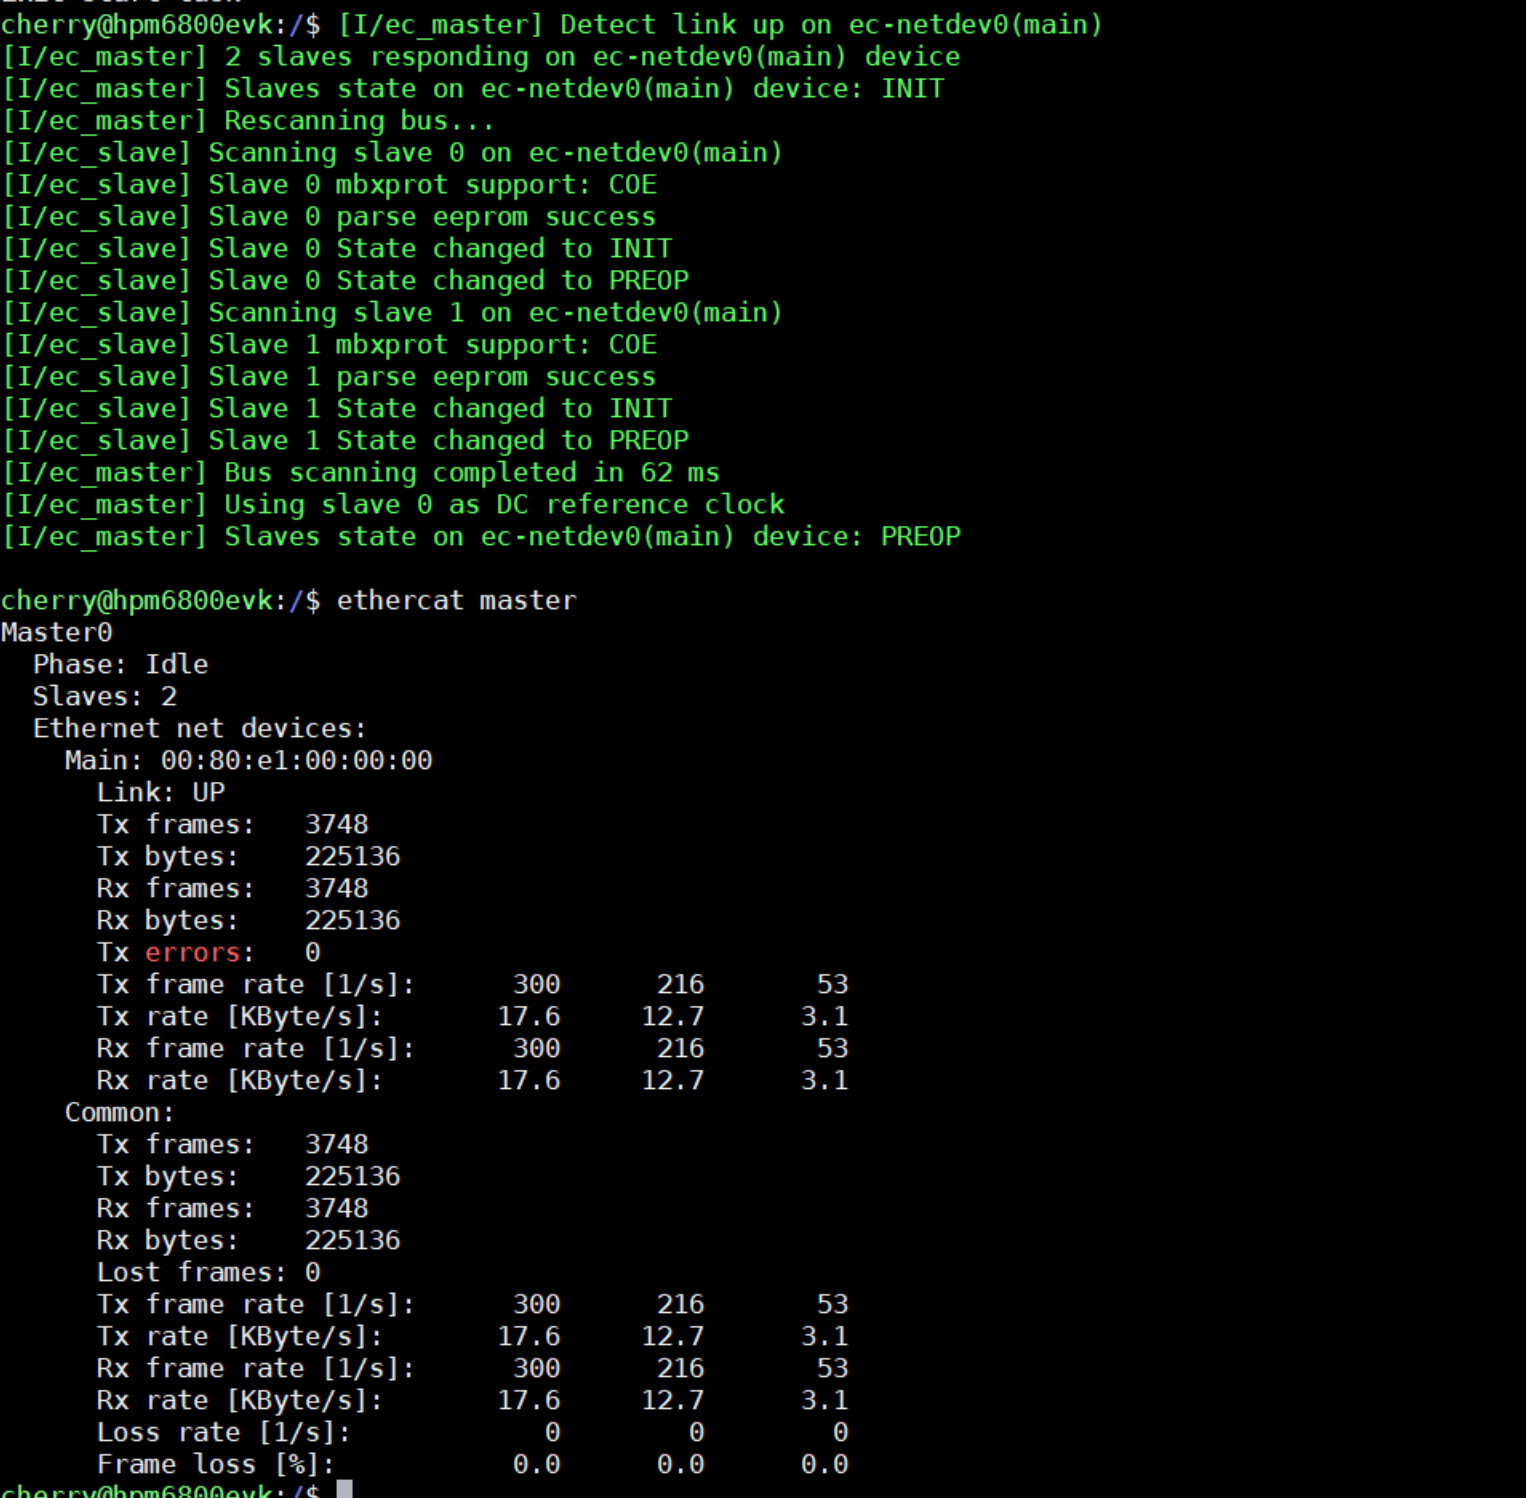This screenshot has height=1498, width=1526.
Task: Click the 'Link: UP' status line
Action: coord(160,792)
